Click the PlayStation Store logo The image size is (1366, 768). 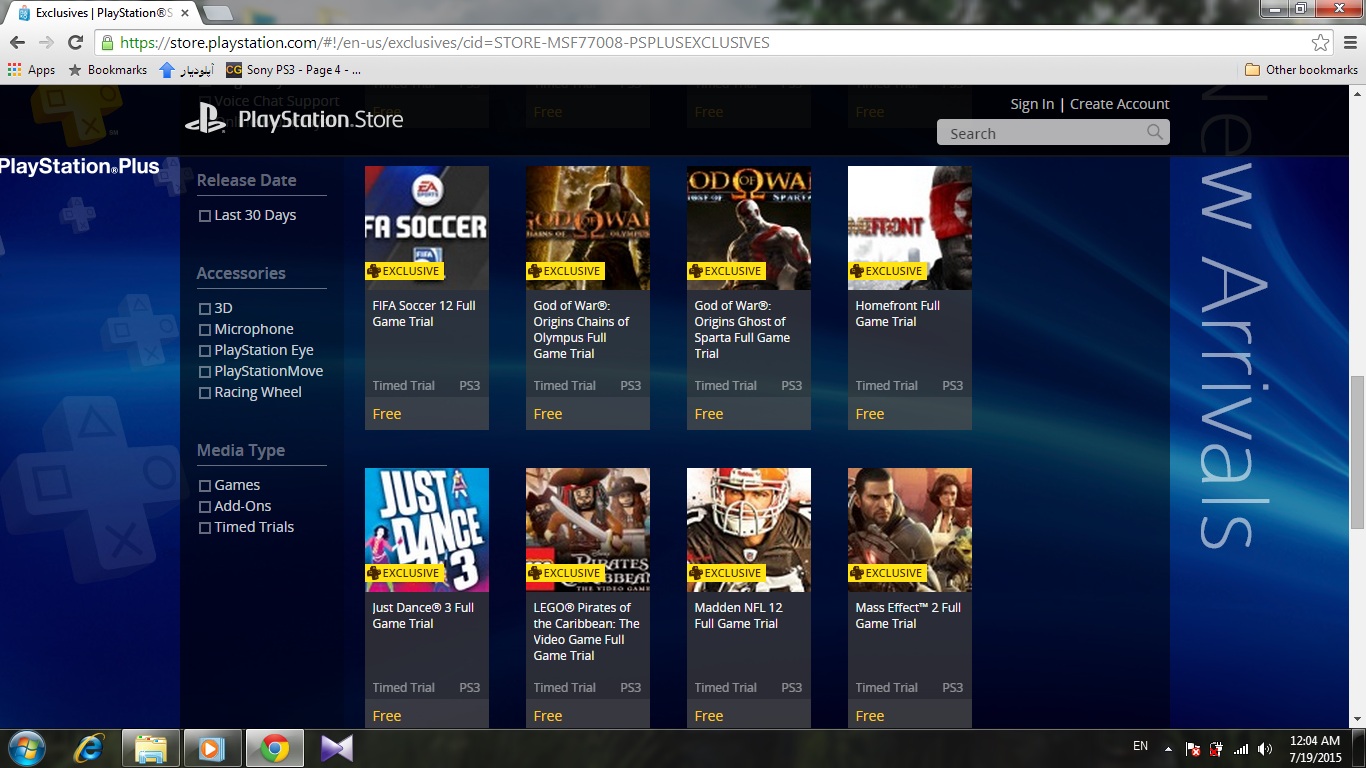294,120
